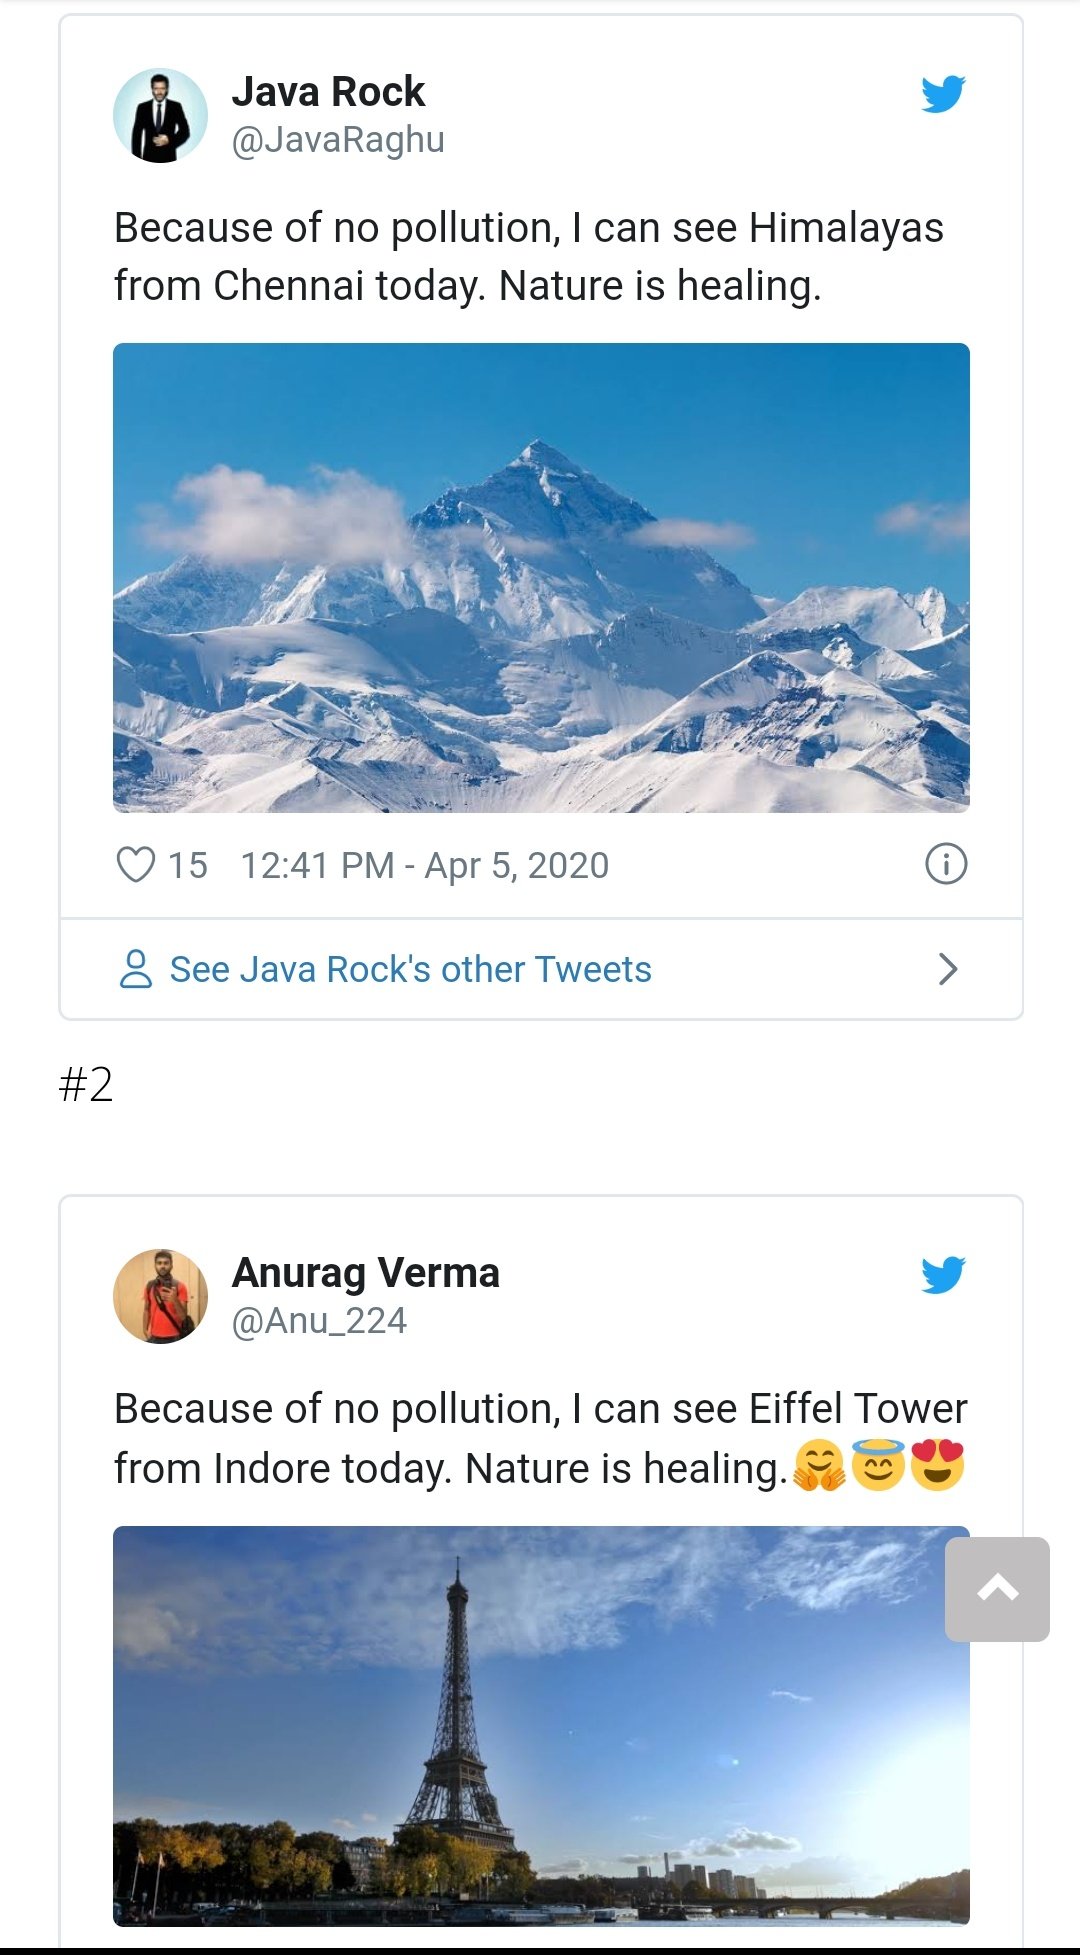Click the 15 likes count
1080x1955 pixels.
pos(188,865)
